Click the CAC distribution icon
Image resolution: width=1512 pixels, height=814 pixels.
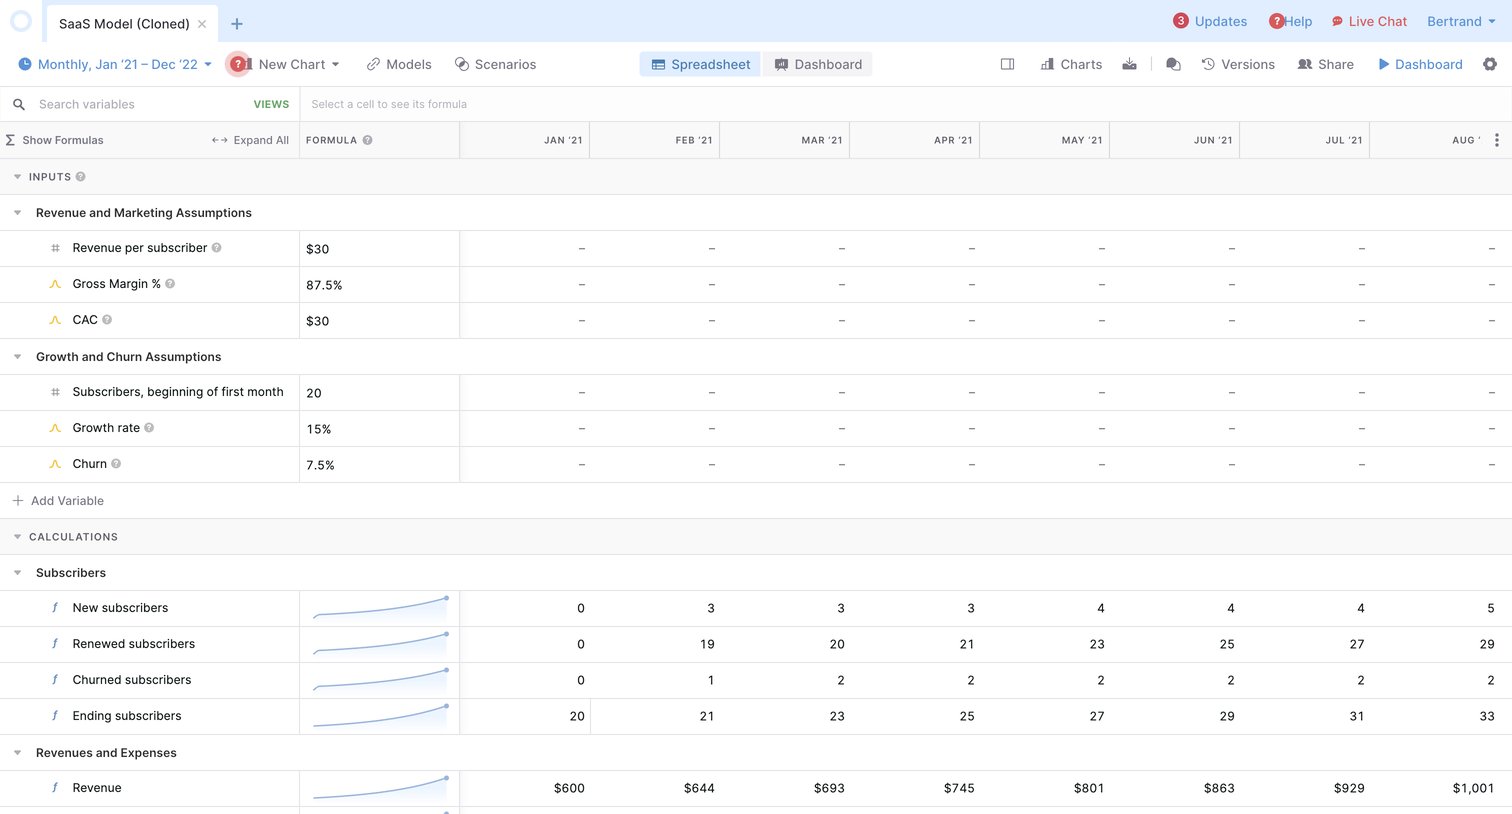pos(55,320)
